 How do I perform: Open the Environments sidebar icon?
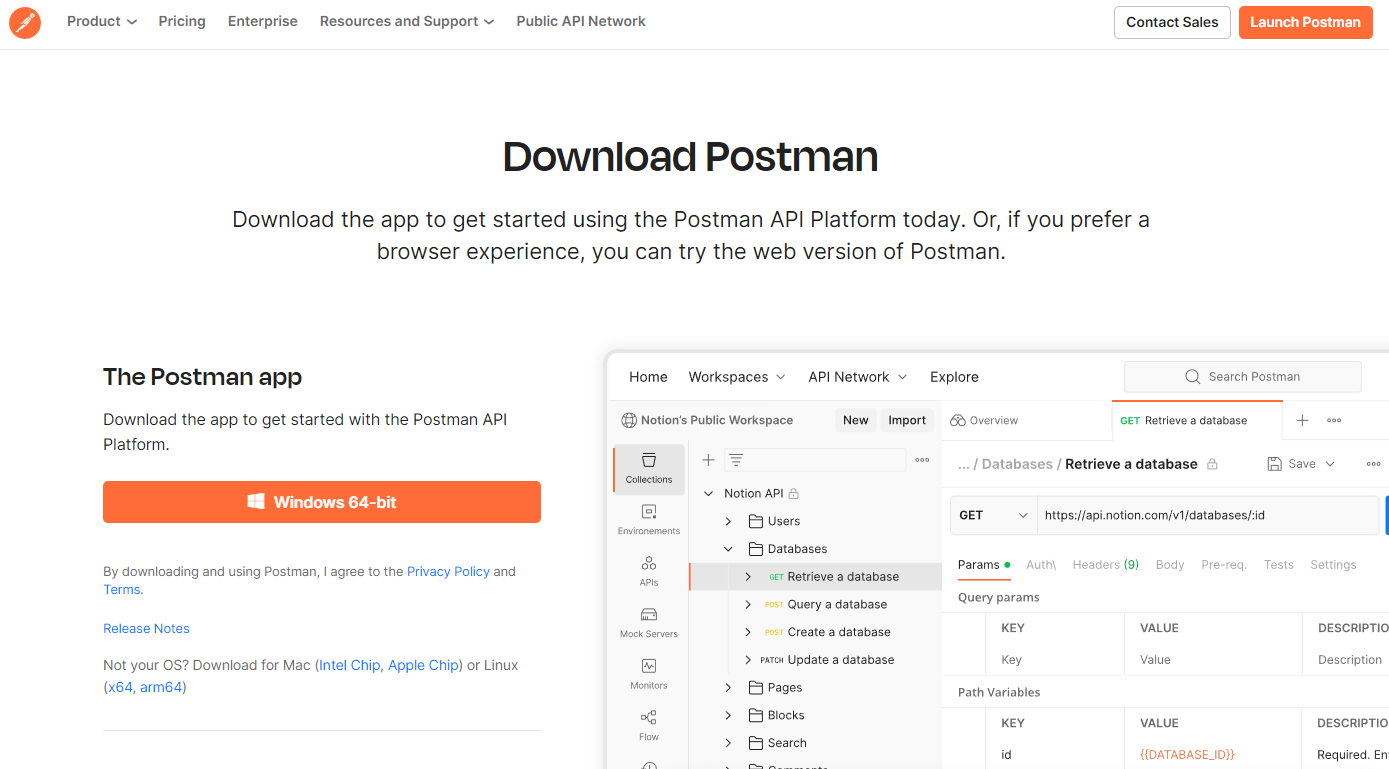(649, 519)
